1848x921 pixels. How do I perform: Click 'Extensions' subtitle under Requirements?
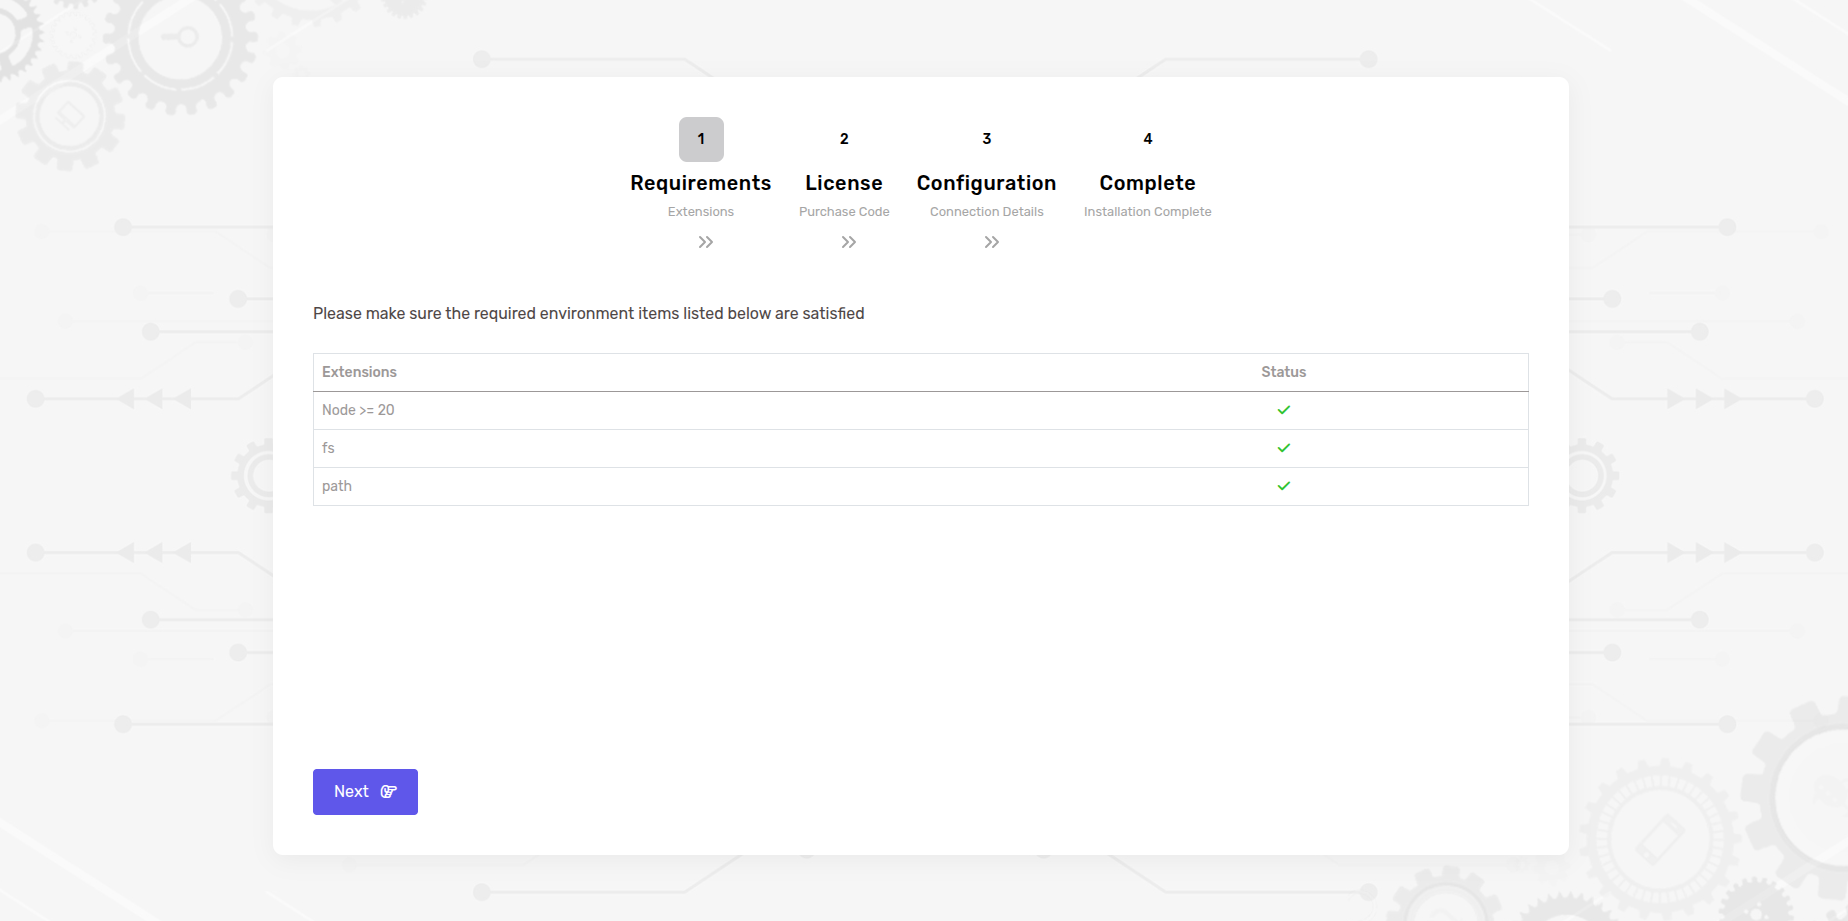click(701, 212)
